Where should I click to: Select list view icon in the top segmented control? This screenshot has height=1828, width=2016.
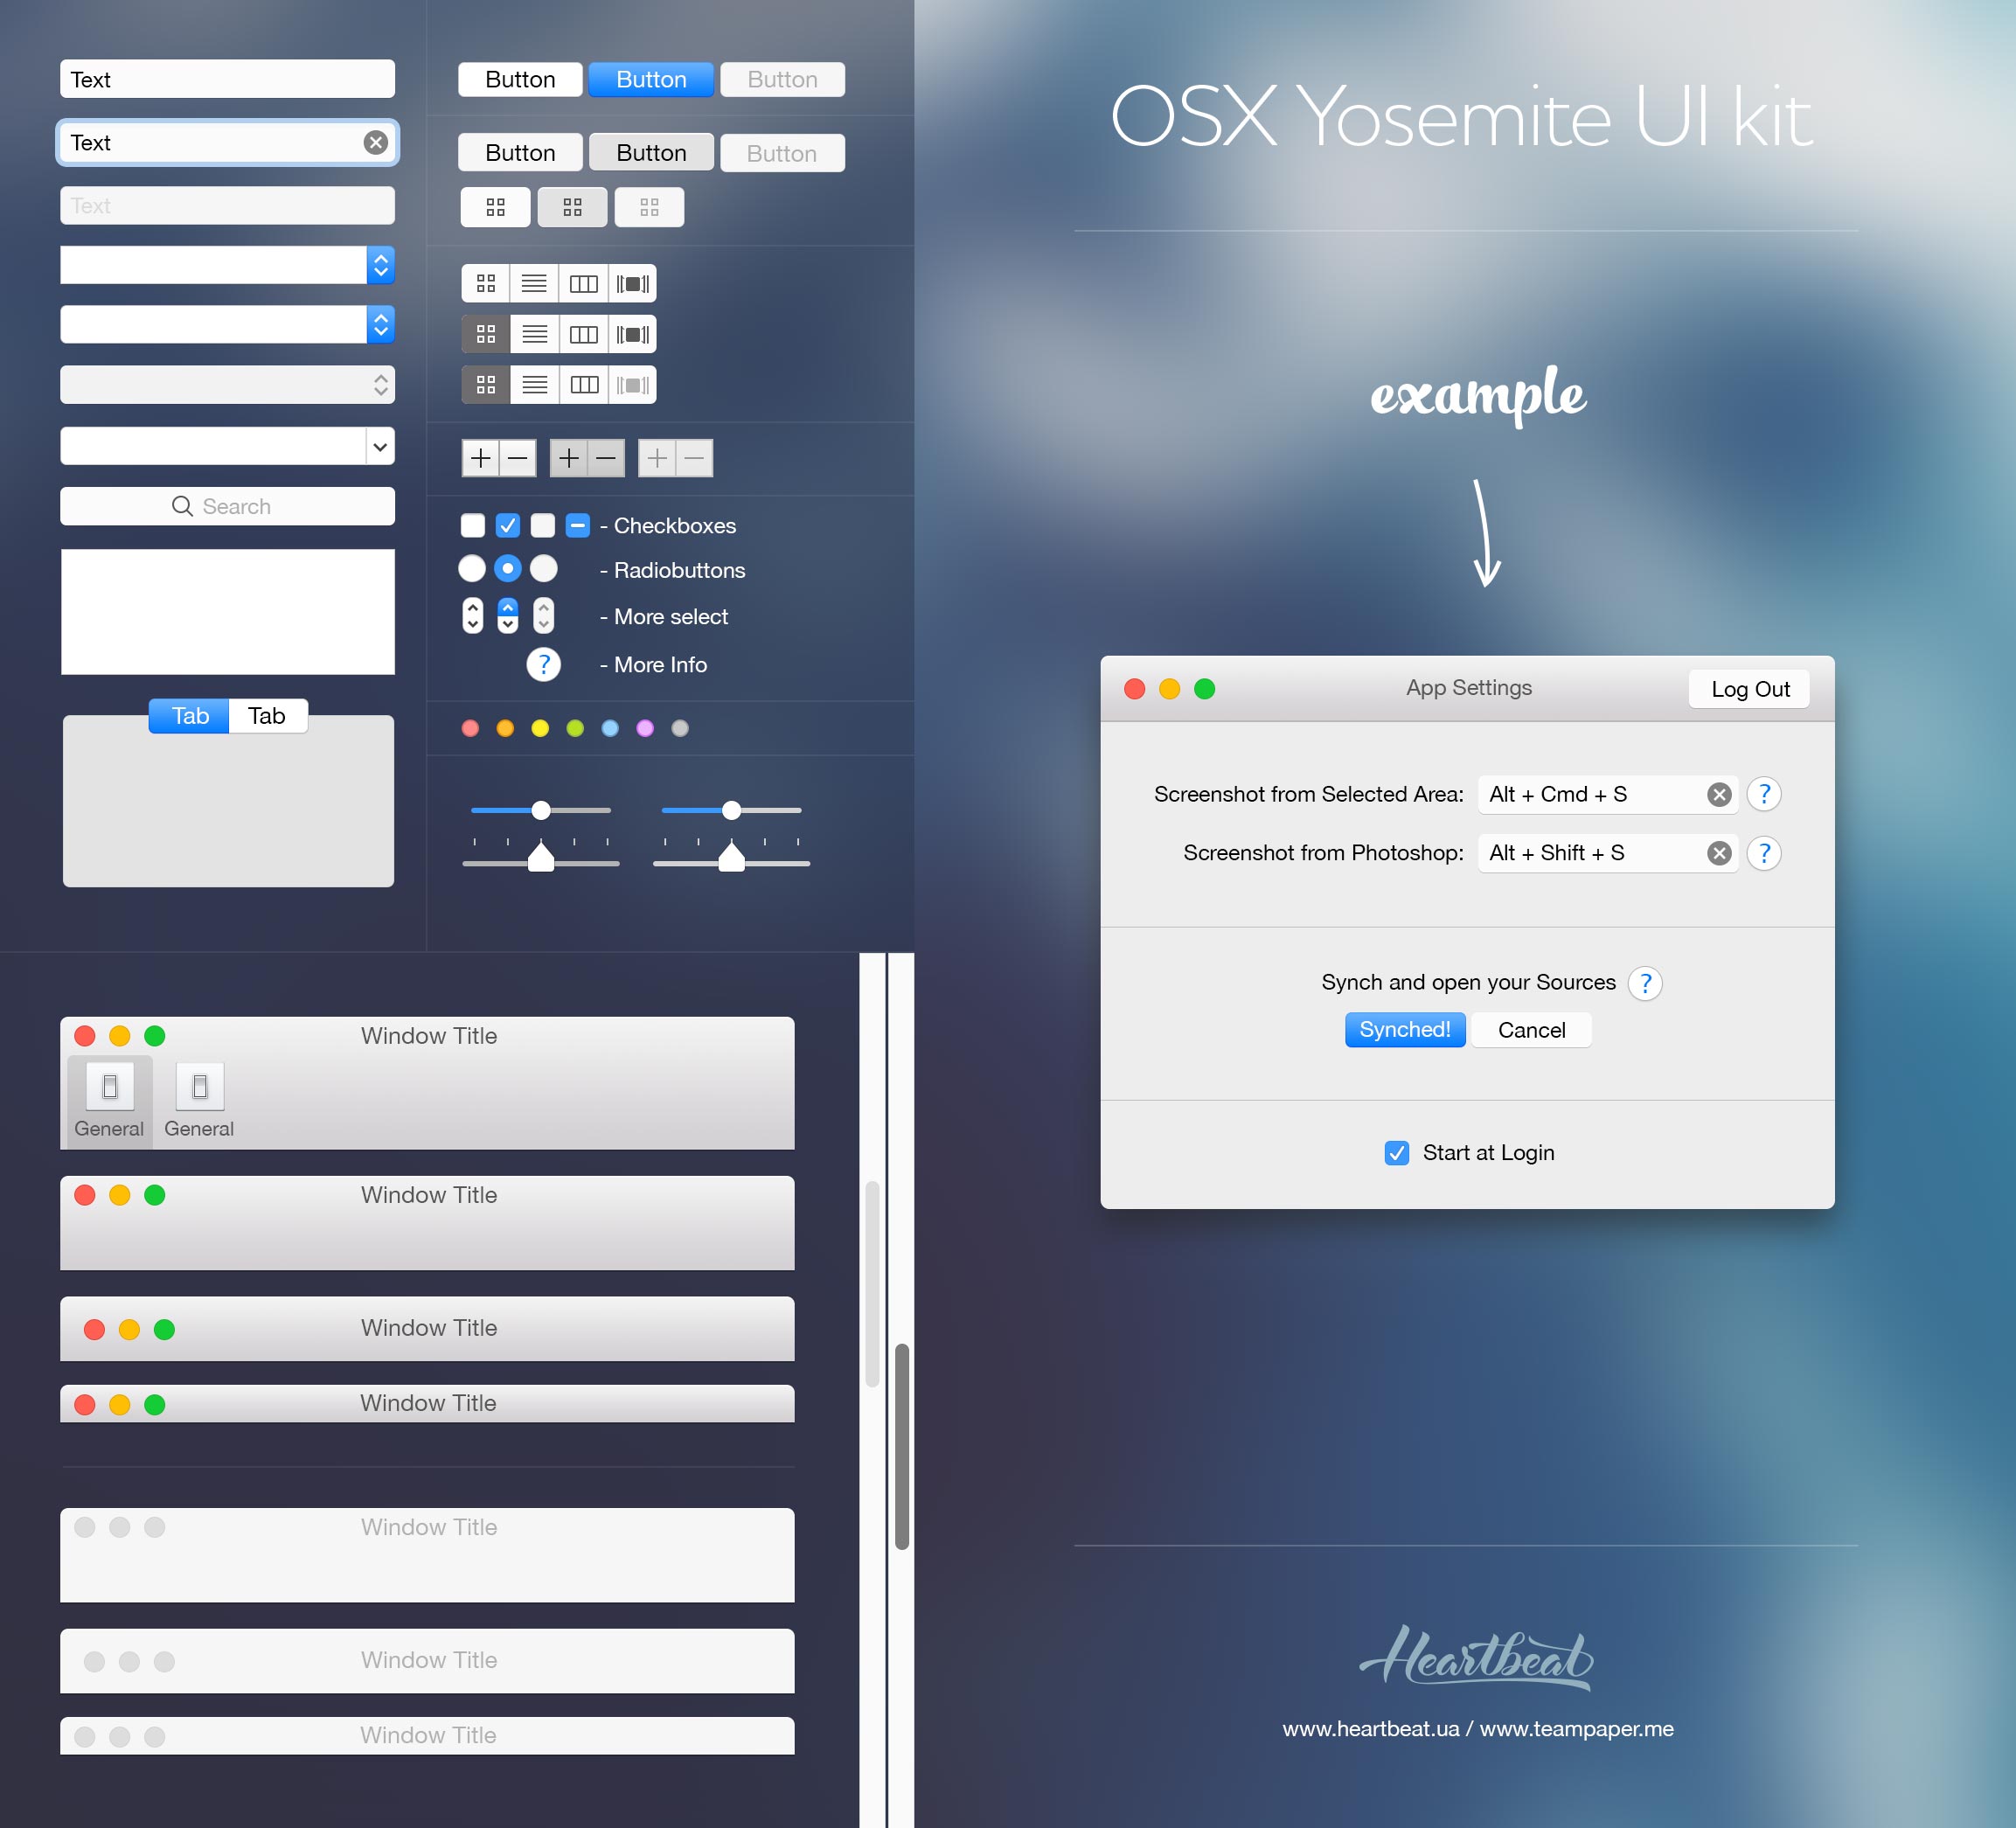(x=534, y=284)
